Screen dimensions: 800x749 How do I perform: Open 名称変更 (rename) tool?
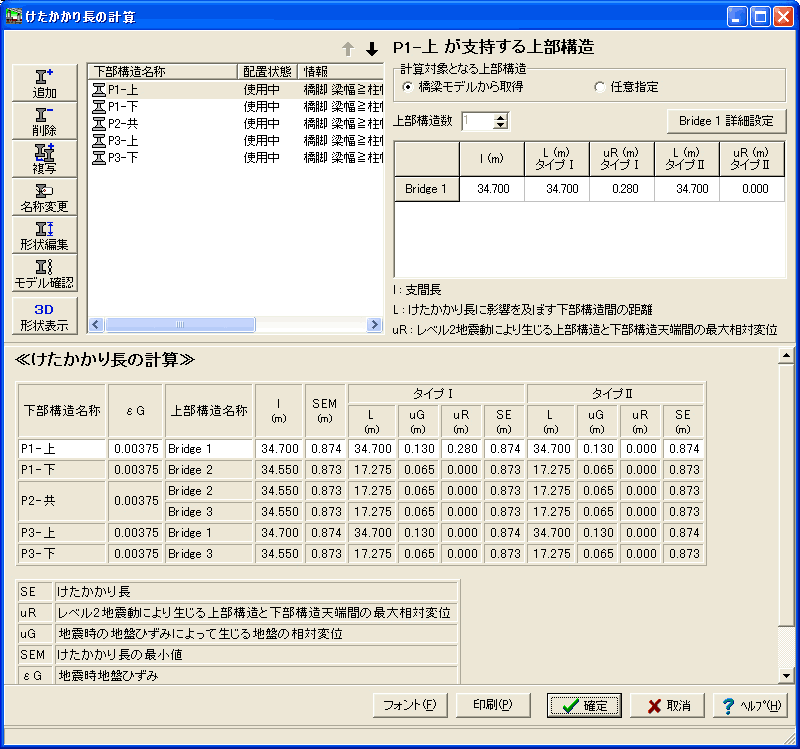pos(44,197)
